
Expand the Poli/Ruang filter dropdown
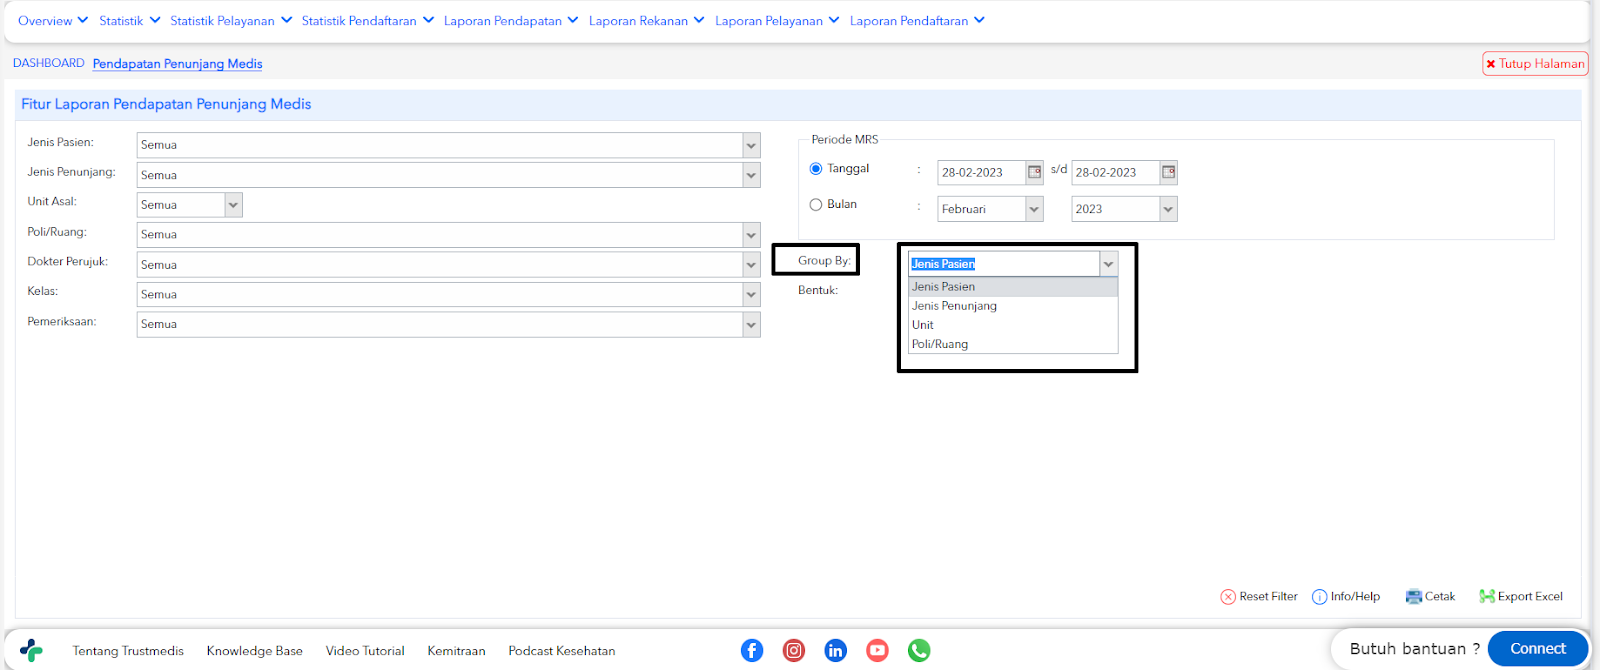click(751, 235)
